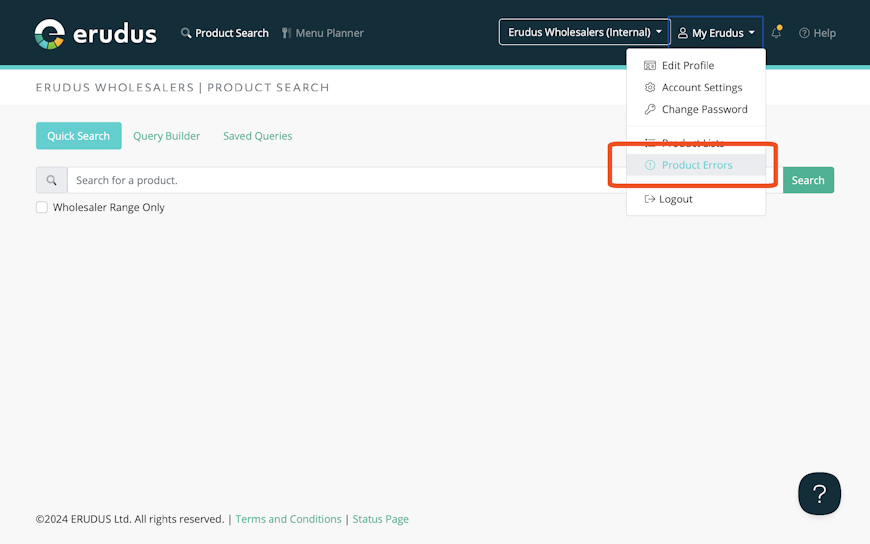Switch to the Quick Search tab
The image size is (870, 544).
pyautogui.click(x=79, y=136)
